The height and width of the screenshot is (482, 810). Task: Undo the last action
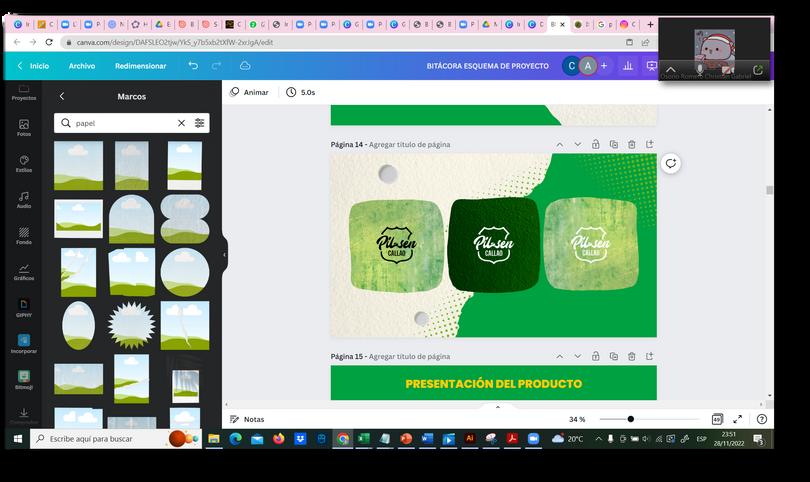193,66
